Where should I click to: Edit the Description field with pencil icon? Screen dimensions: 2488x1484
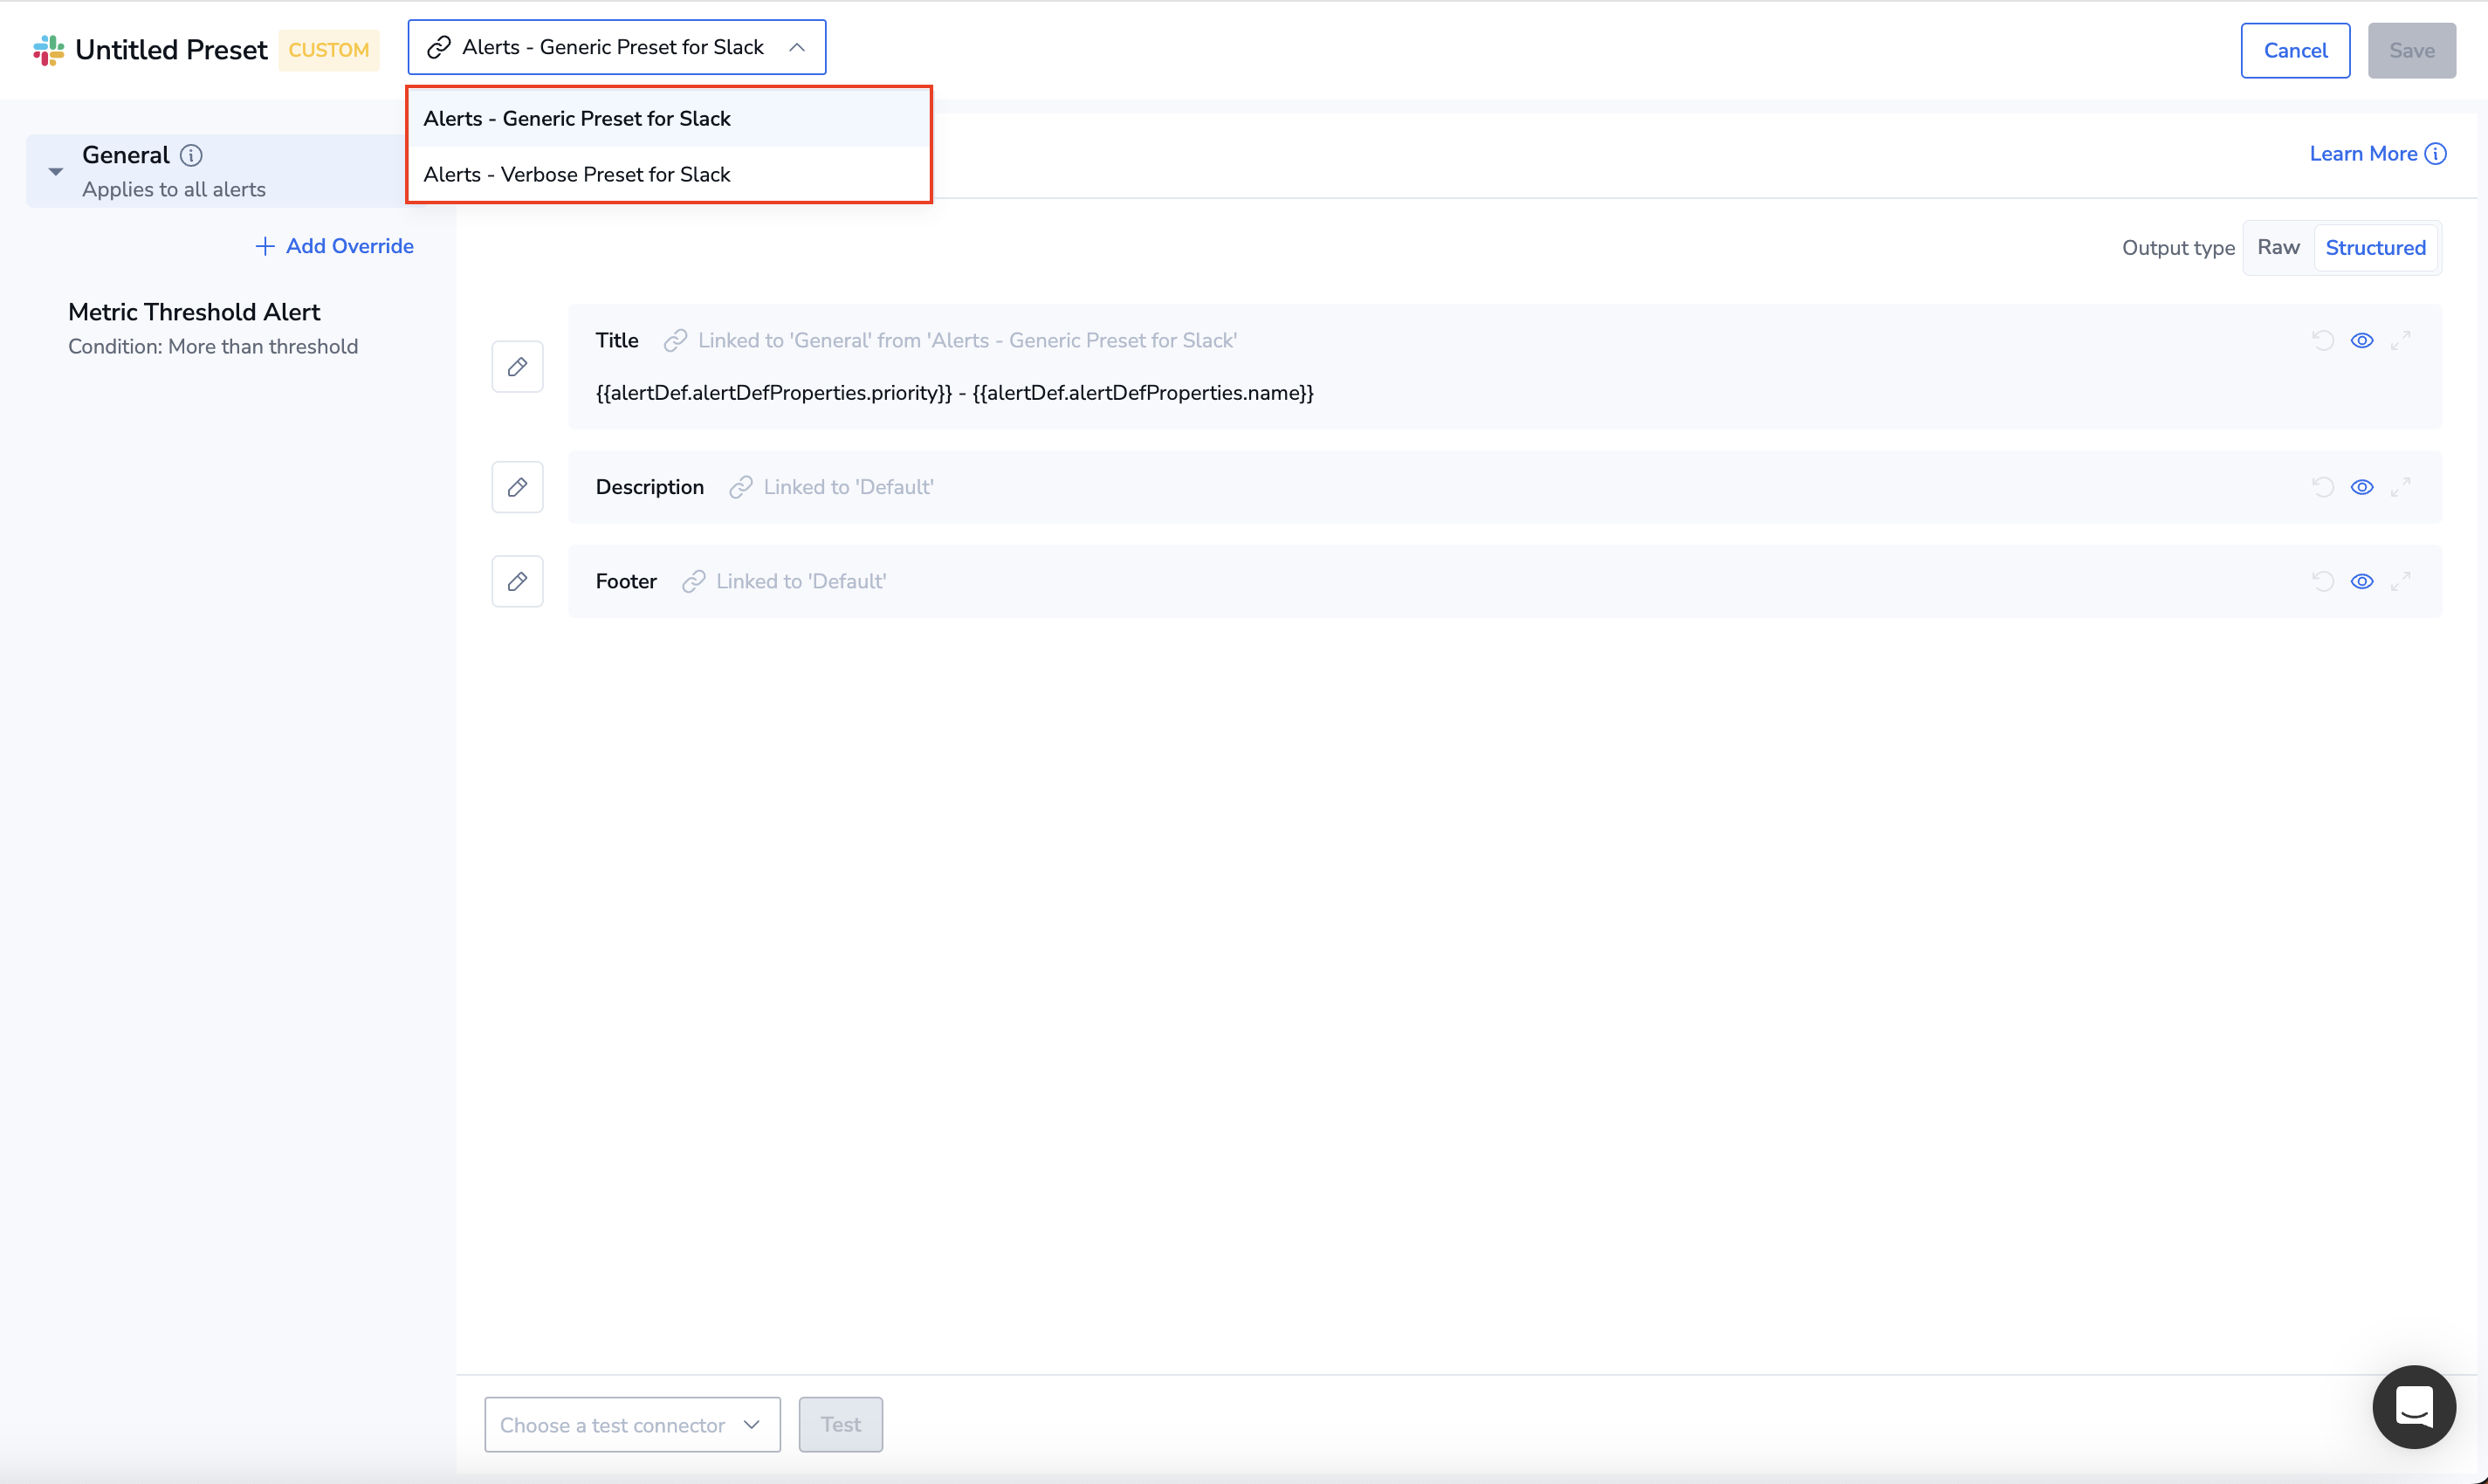[x=517, y=487]
